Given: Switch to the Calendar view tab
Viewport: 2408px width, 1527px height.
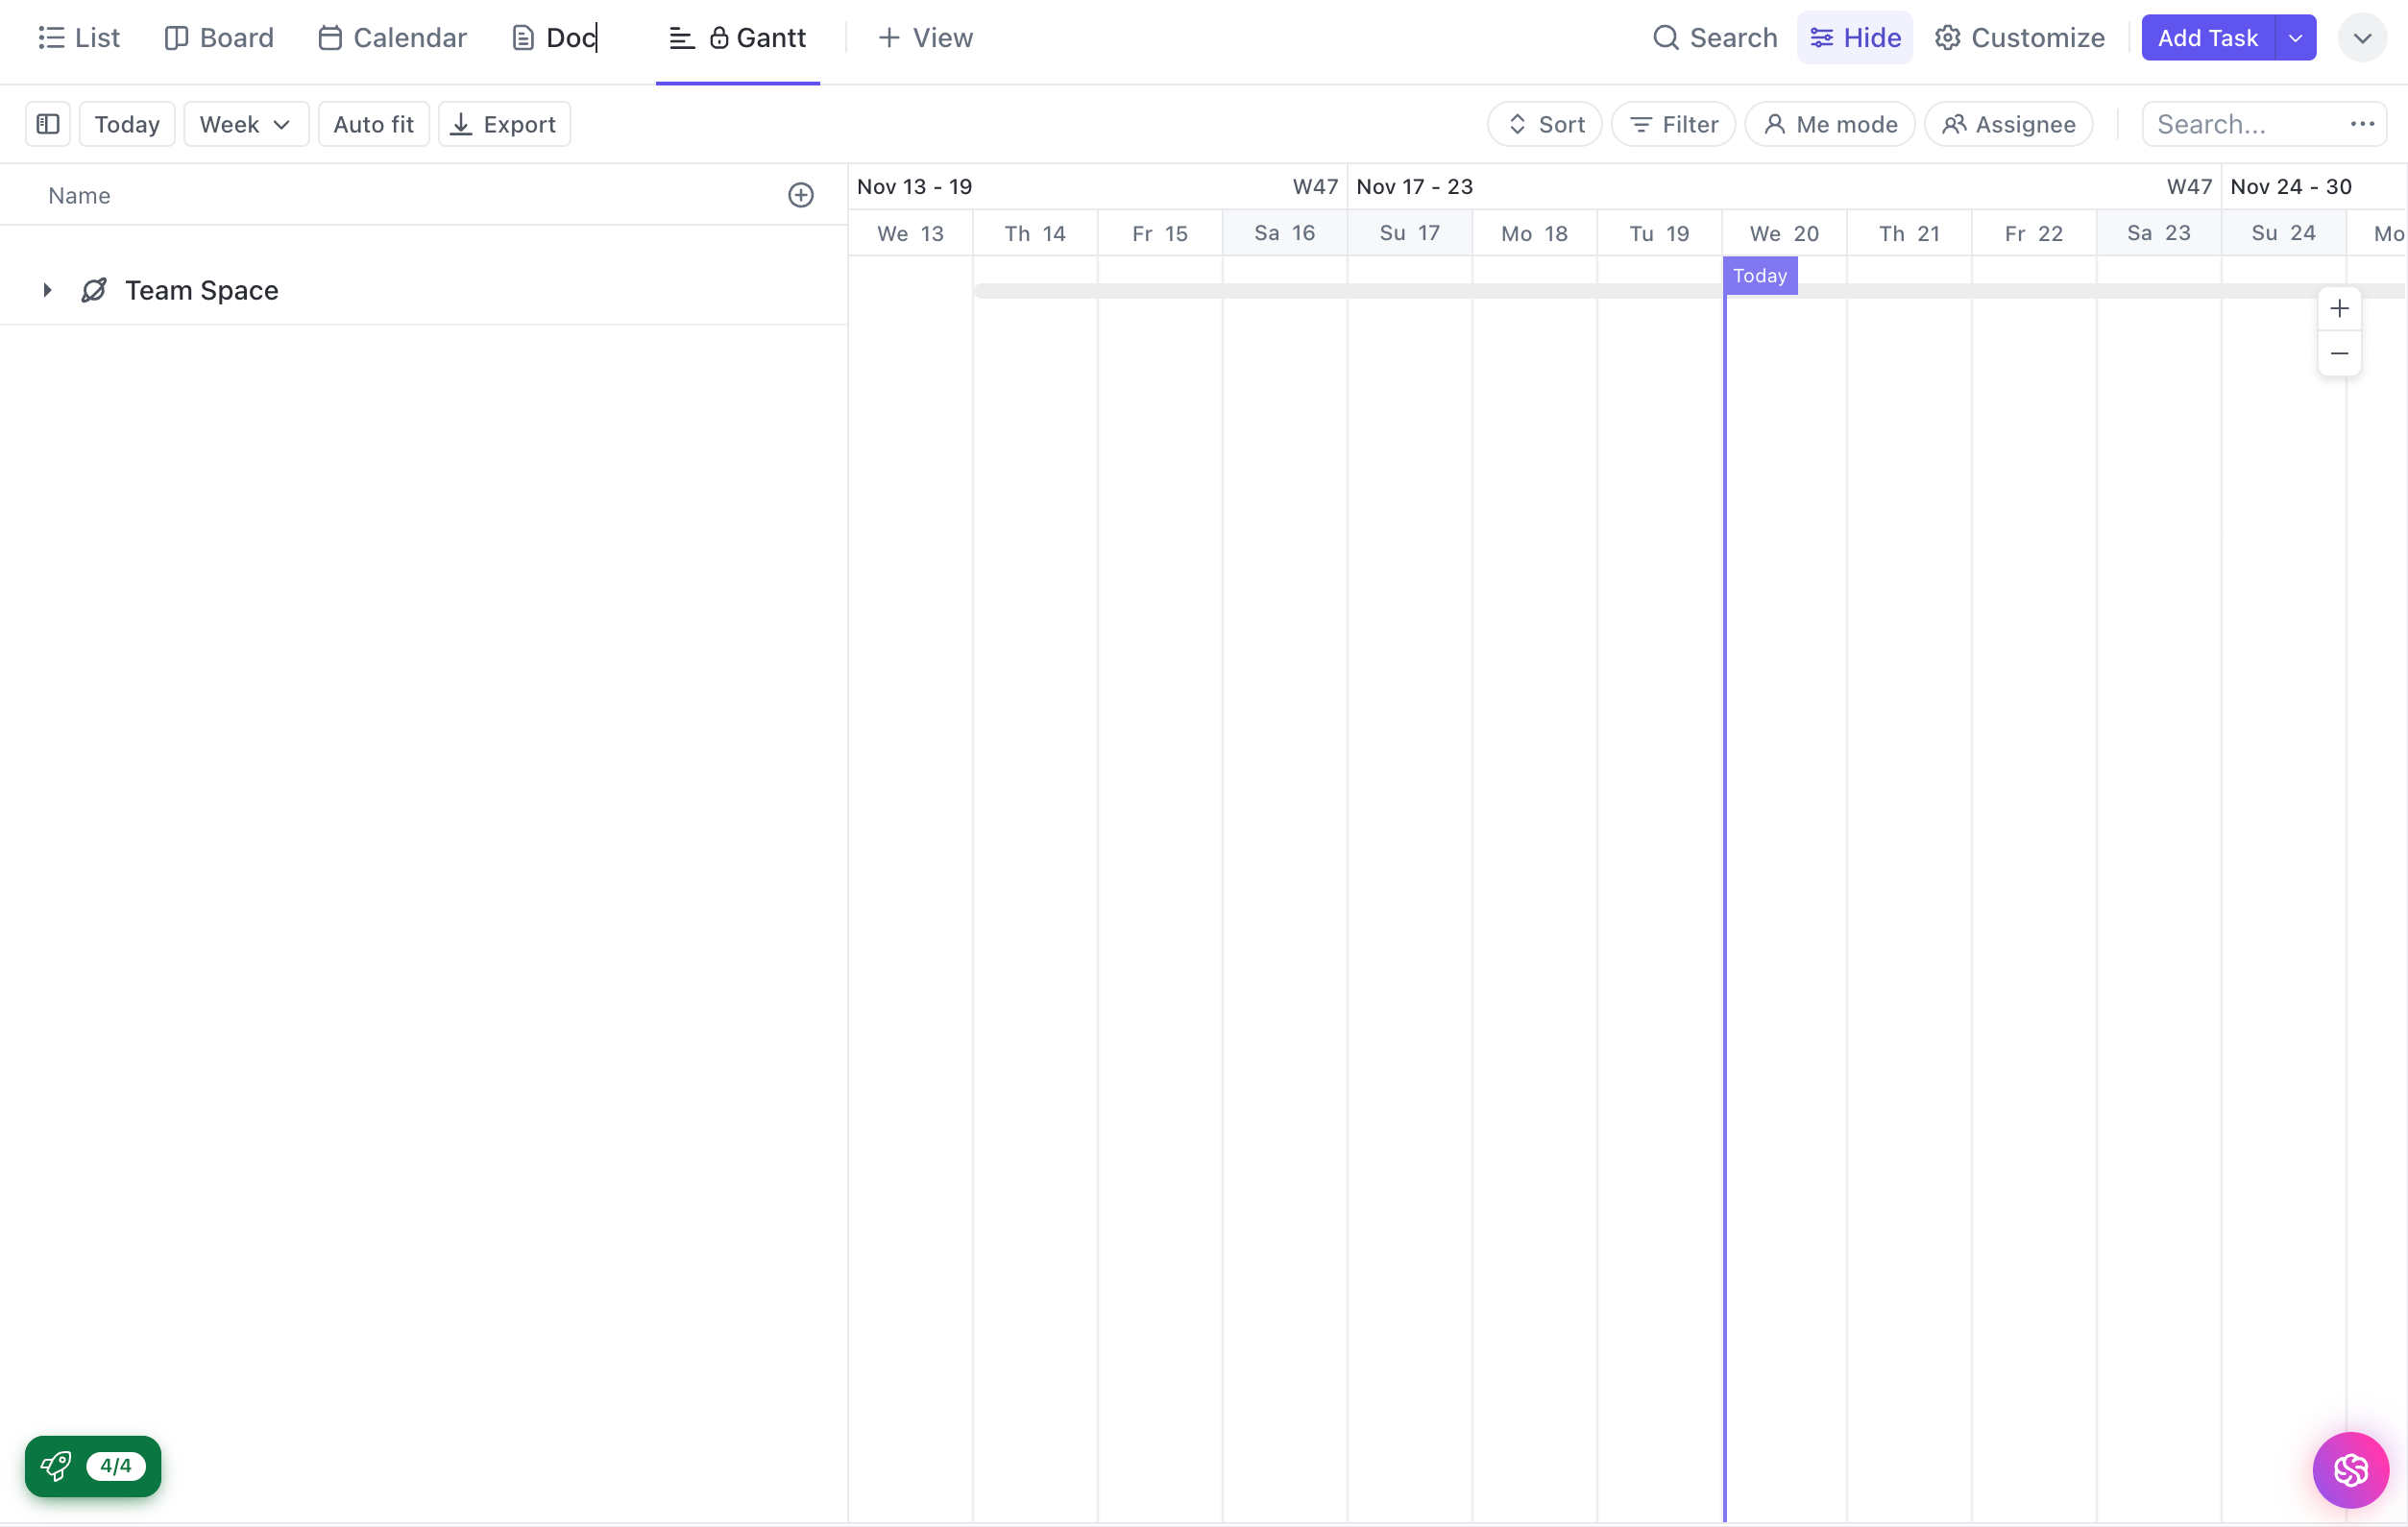Looking at the screenshot, I should pos(392,38).
